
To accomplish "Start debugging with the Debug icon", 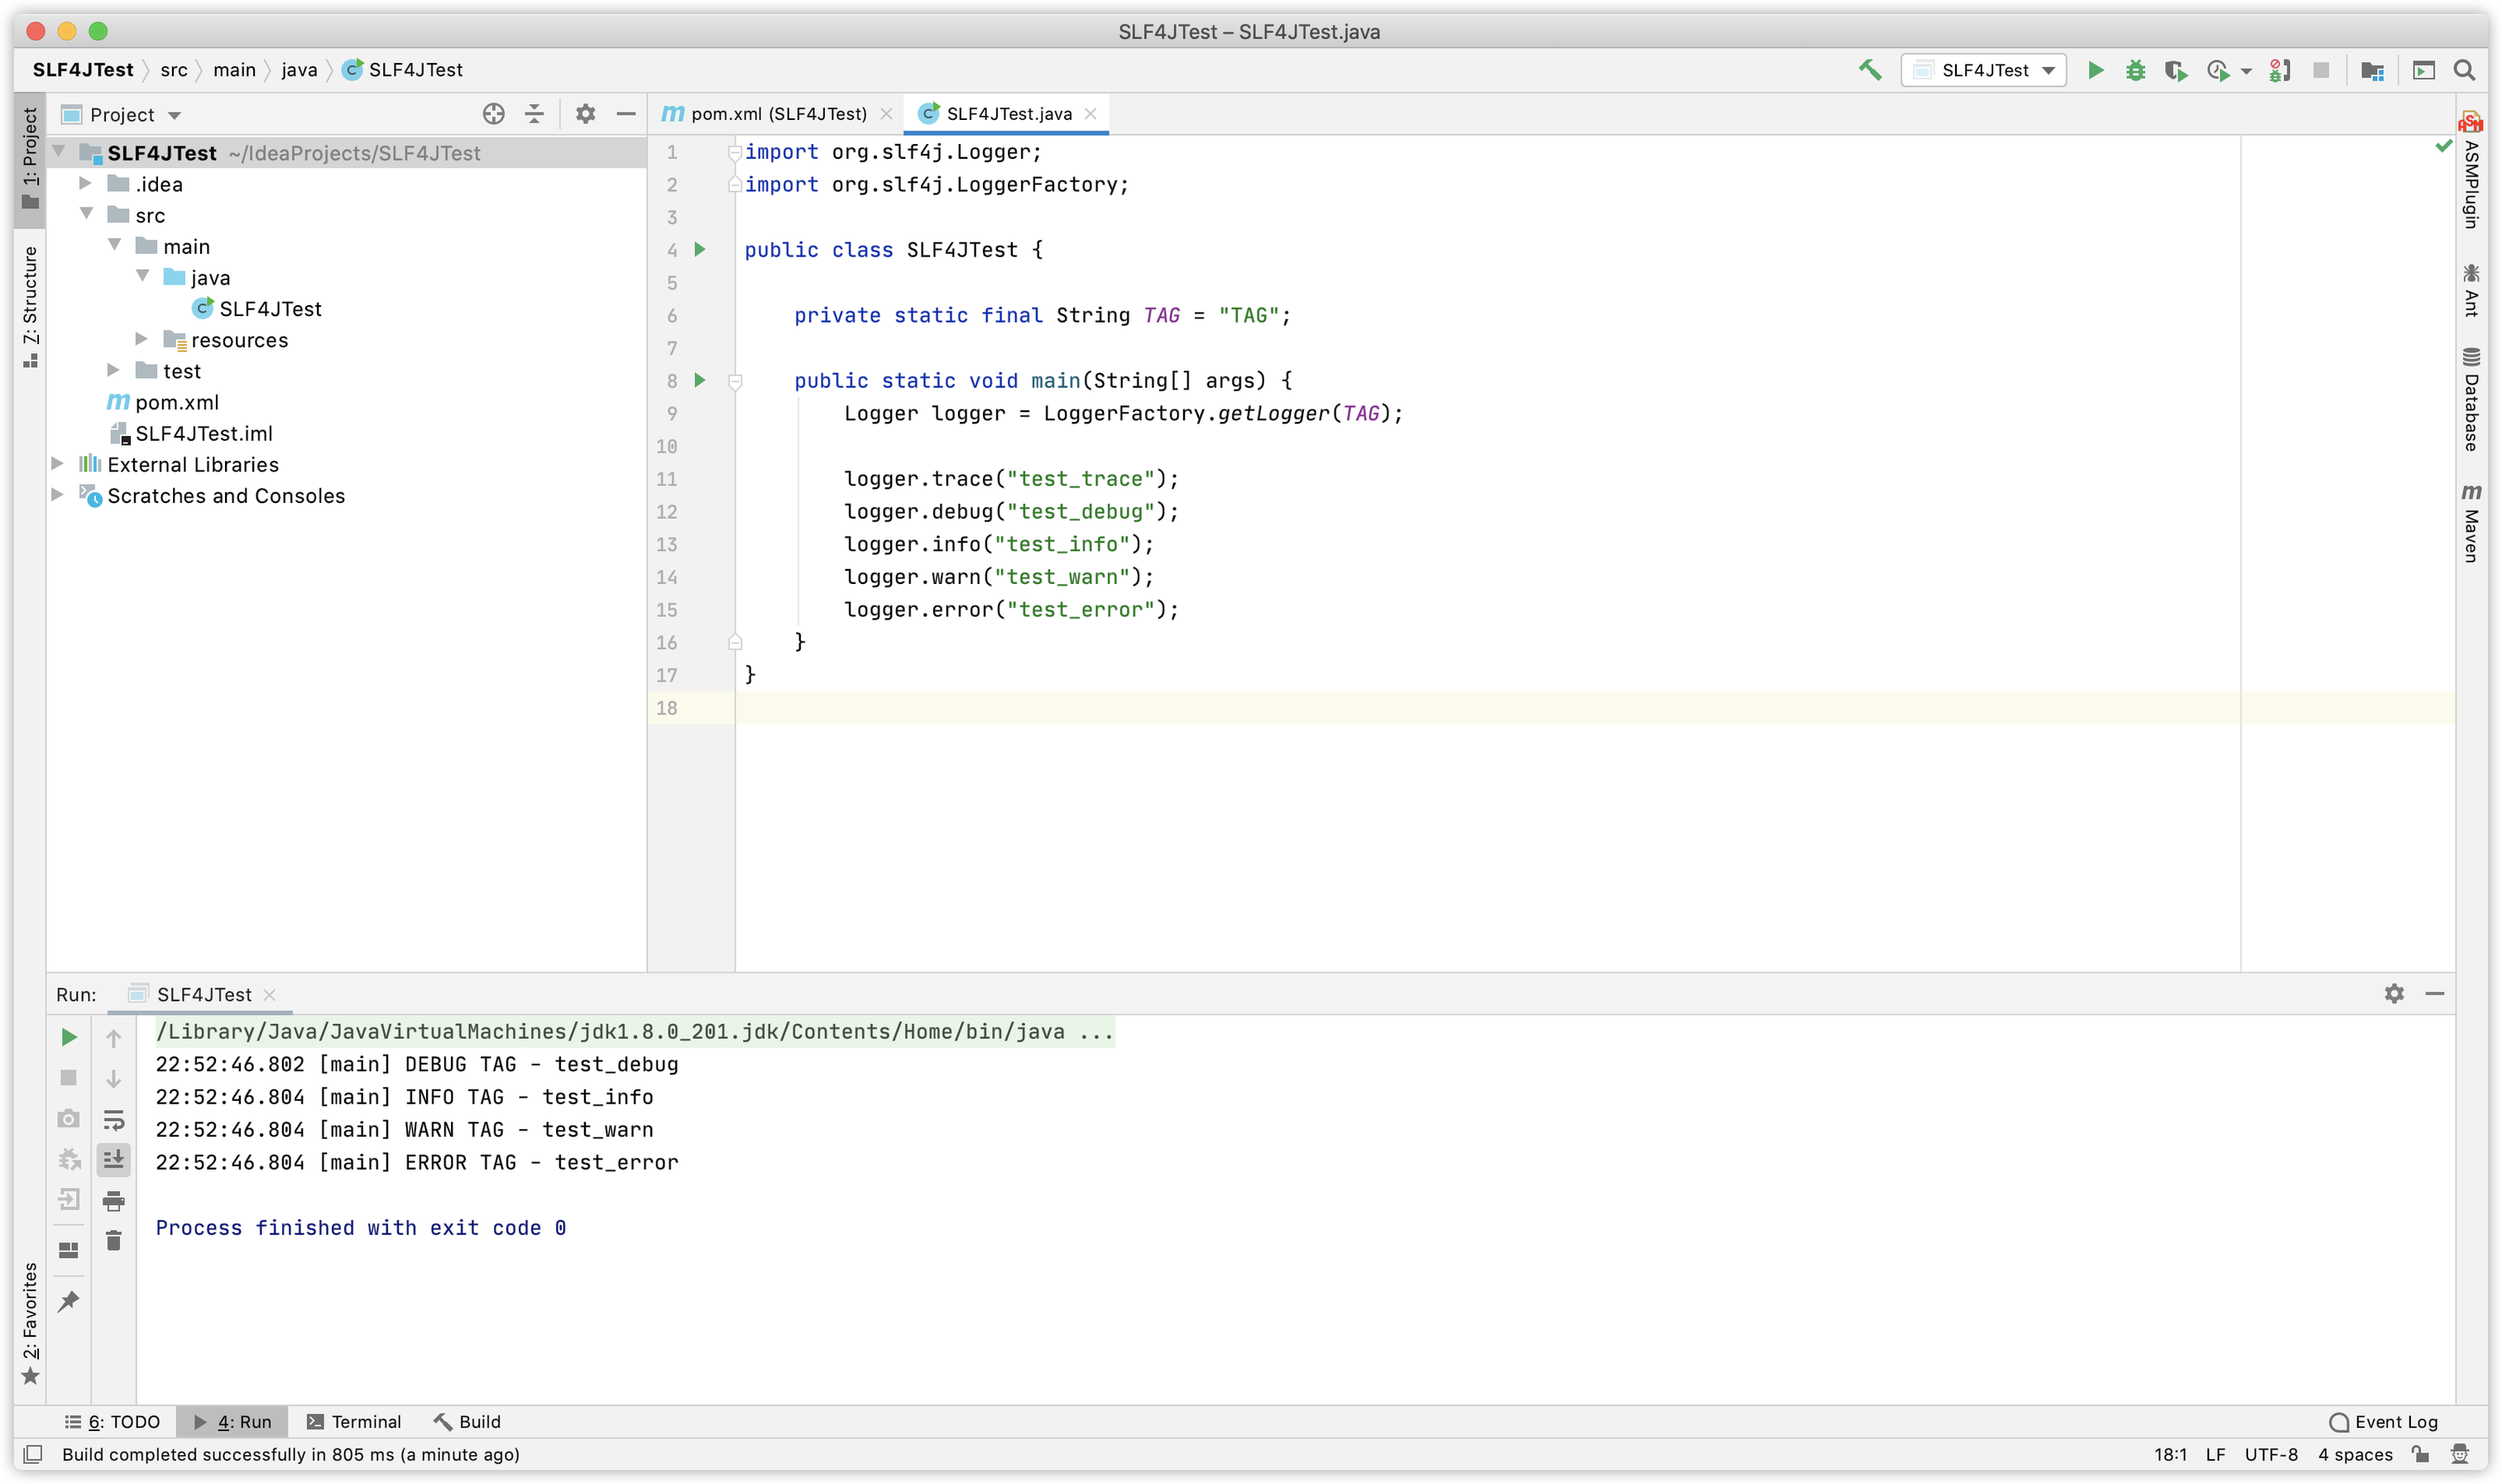I will point(2135,70).
